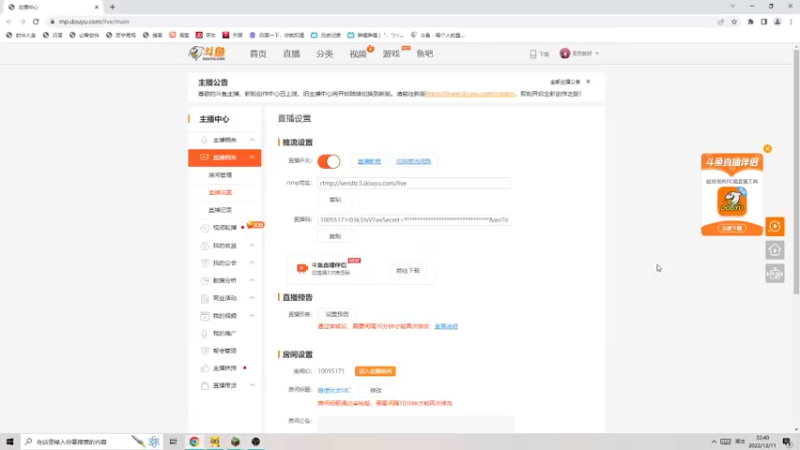Select 房间管理 in sidebar submenu
This screenshot has height=450, width=800.
click(x=220, y=175)
